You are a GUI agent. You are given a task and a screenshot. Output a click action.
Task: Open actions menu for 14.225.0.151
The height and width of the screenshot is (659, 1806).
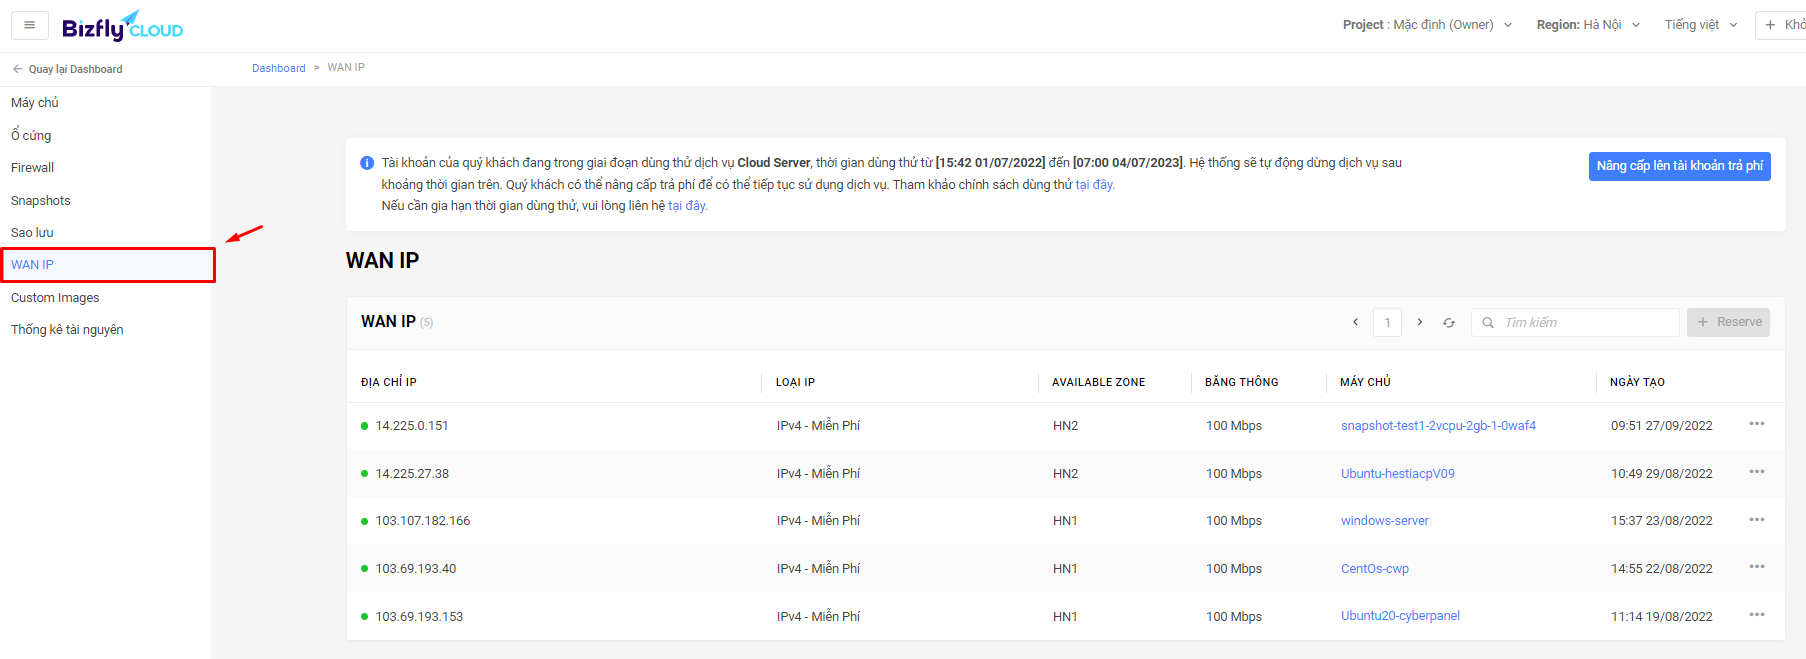tap(1757, 424)
